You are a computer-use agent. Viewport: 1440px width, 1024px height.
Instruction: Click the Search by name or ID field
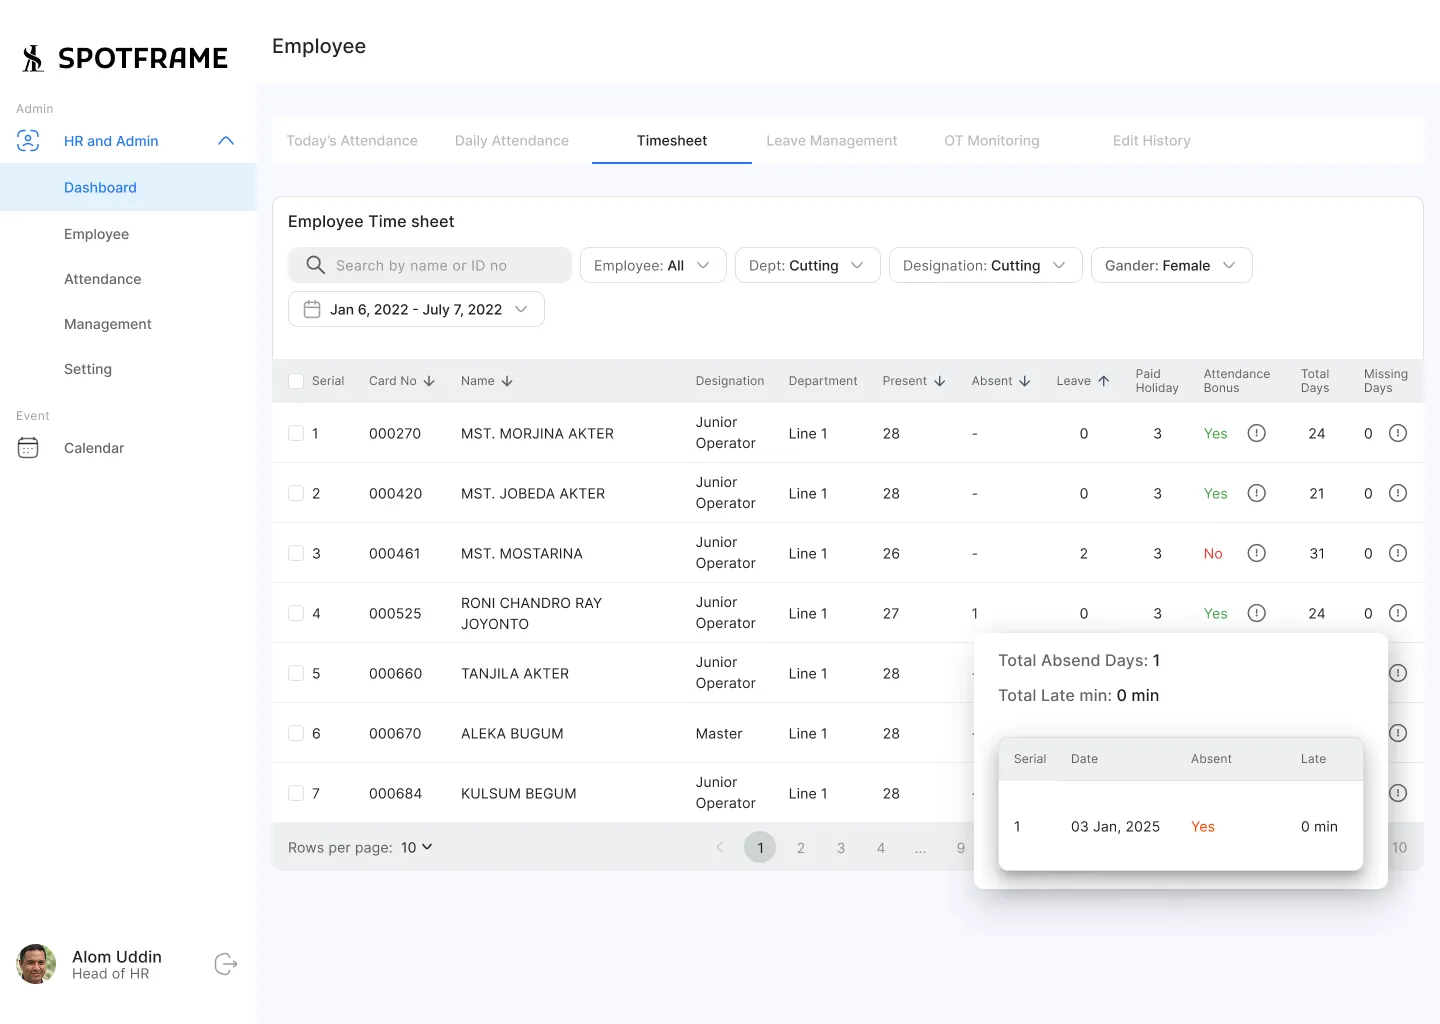tap(430, 265)
